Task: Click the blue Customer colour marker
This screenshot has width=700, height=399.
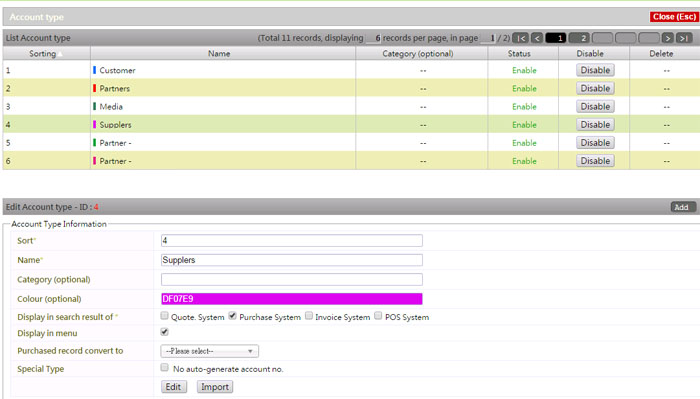Action: pyautogui.click(x=94, y=70)
